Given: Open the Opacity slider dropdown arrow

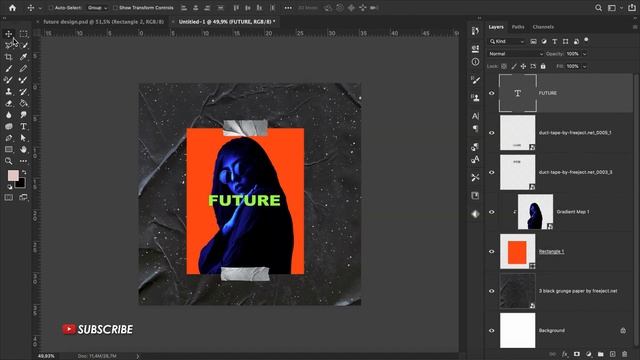Looking at the screenshot, I should tap(584, 54).
